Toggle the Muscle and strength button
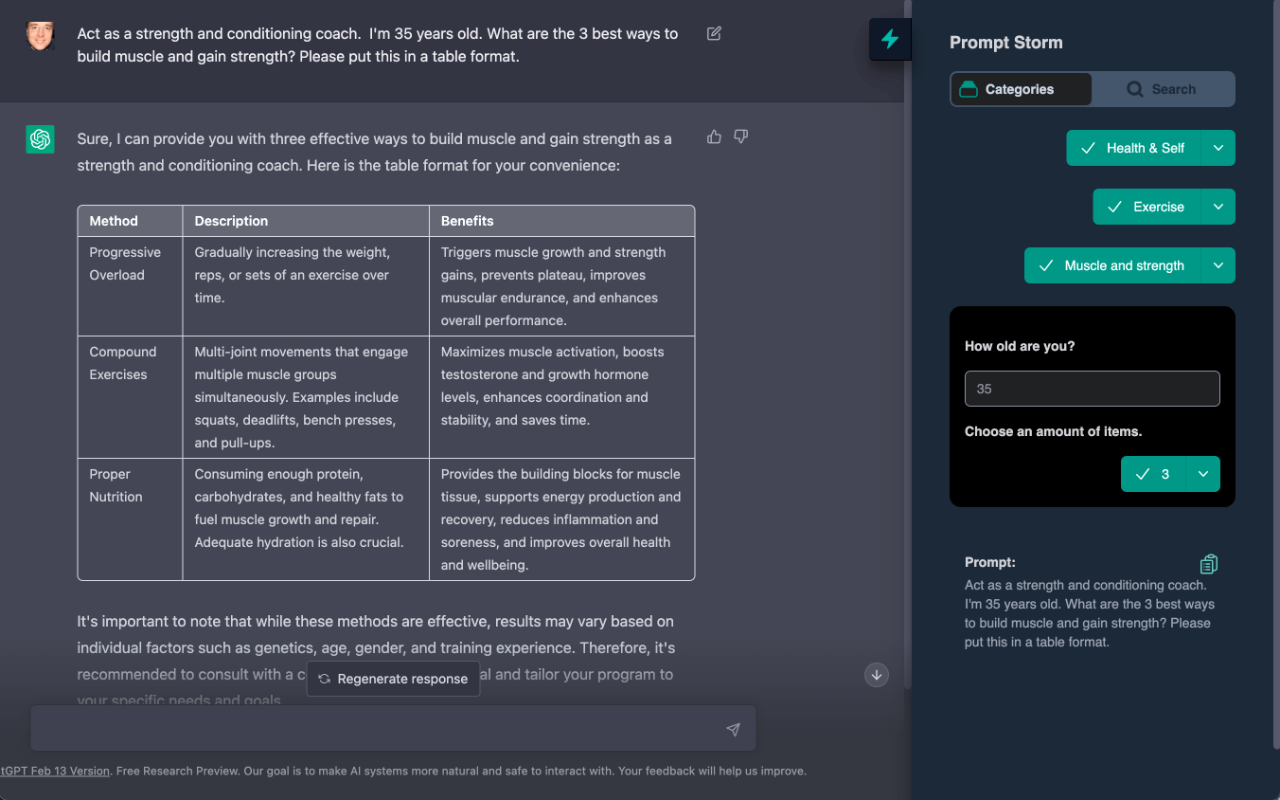1280x800 pixels. 1112,266
